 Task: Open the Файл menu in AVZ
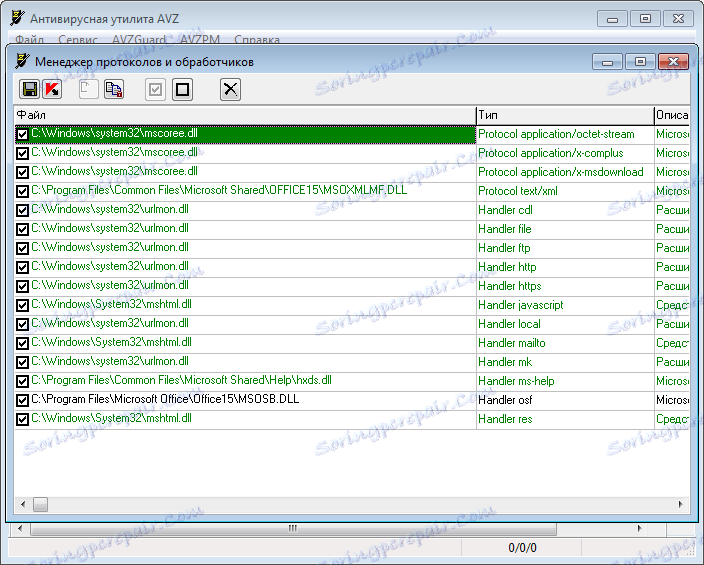click(30, 40)
